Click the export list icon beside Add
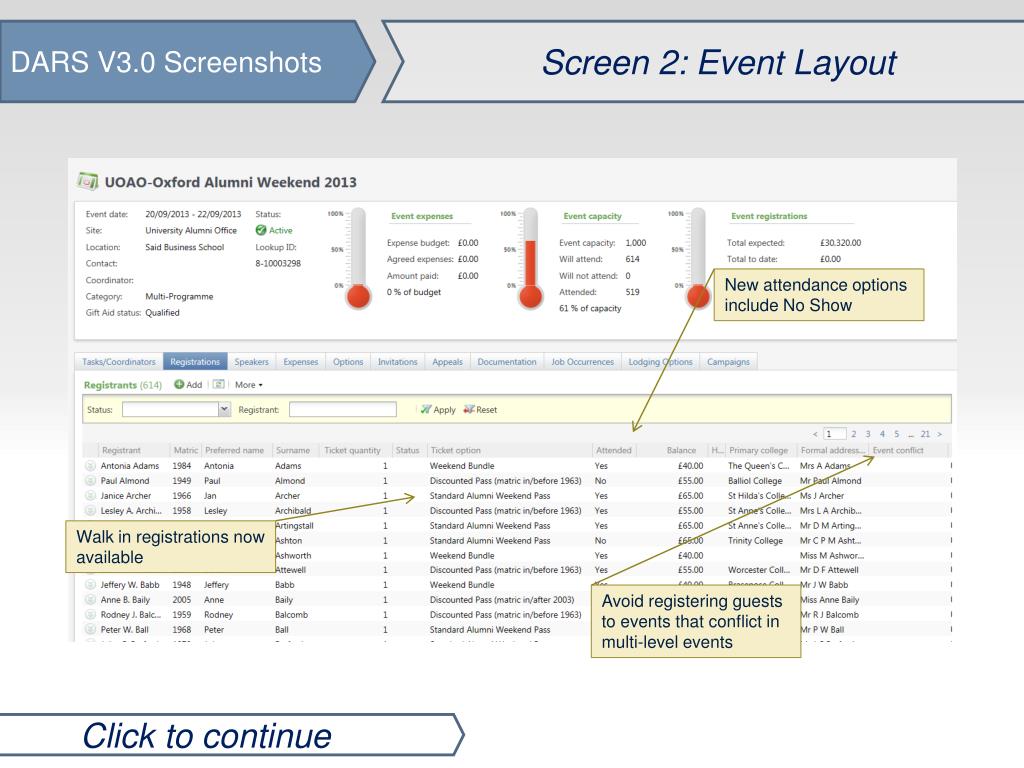Screen dimensions: 1024x768 tap(219, 385)
